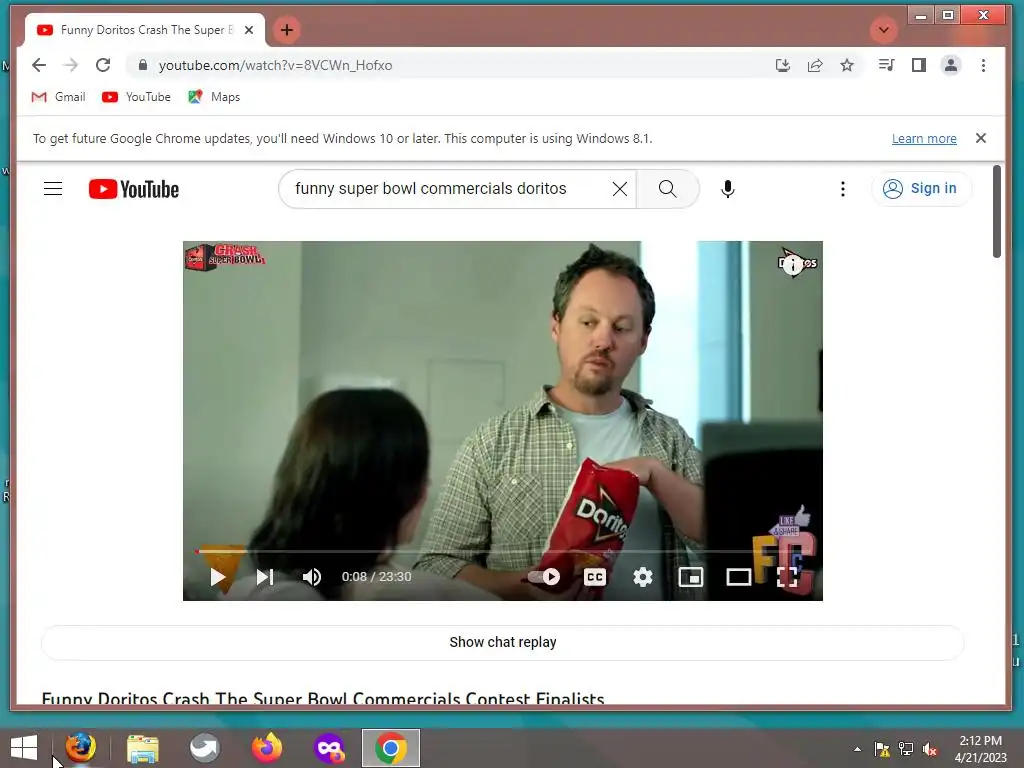The height and width of the screenshot is (768, 1024).
Task: Close the Funny Doritos tab
Action: coord(249,30)
